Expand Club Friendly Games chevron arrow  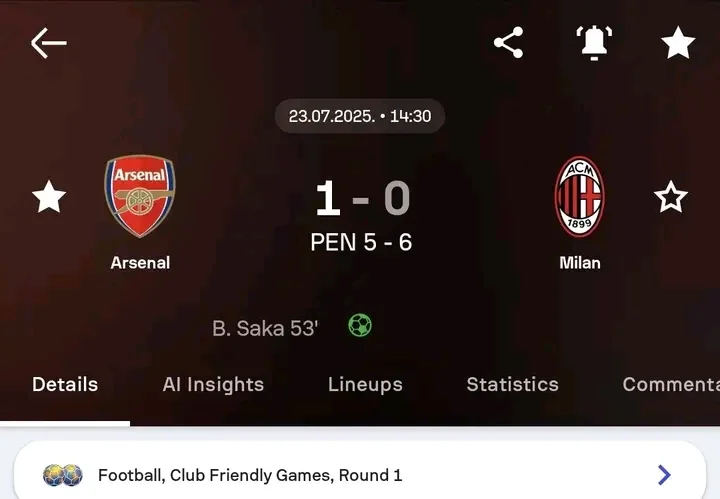pyautogui.click(x=664, y=475)
